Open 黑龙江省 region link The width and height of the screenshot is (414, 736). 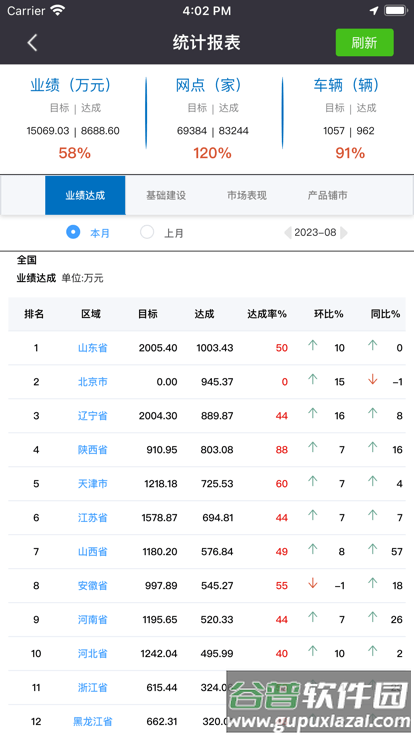92,721
